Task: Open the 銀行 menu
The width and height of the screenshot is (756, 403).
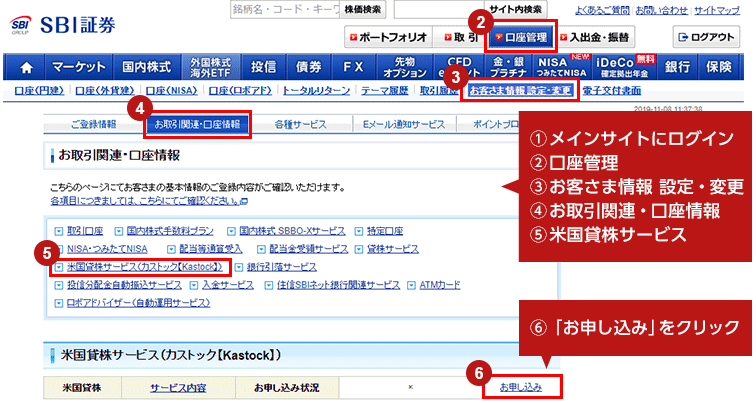Action: 677,67
